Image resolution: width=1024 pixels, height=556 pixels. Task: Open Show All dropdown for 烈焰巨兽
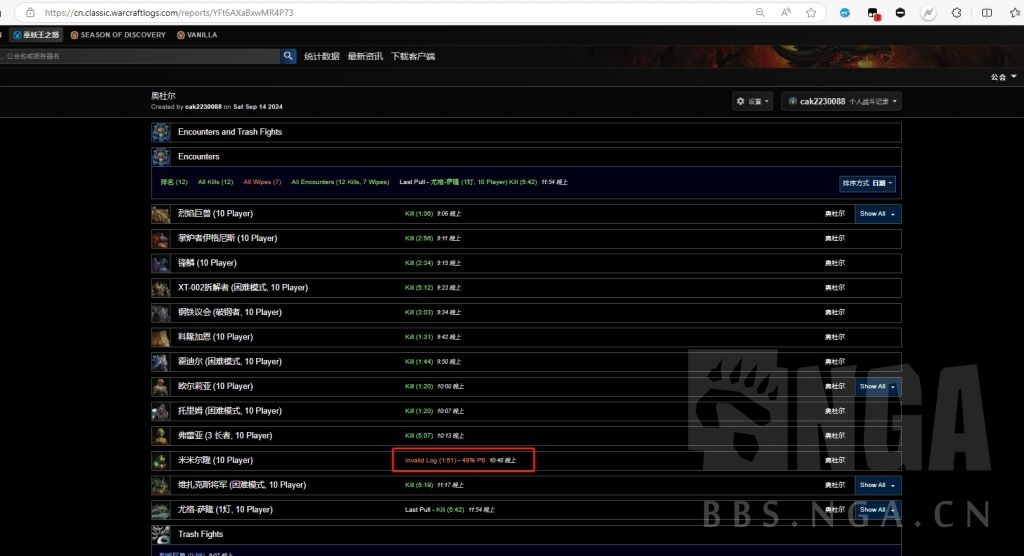tap(877, 214)
